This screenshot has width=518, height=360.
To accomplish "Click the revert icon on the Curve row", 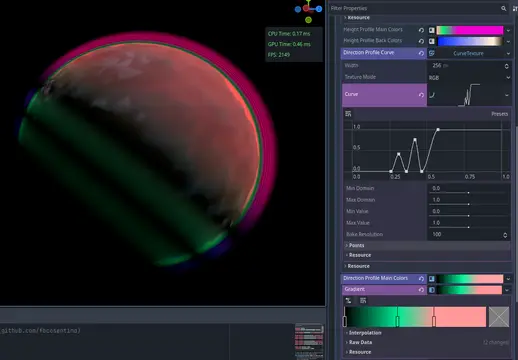I will click(x=421, y=95).
